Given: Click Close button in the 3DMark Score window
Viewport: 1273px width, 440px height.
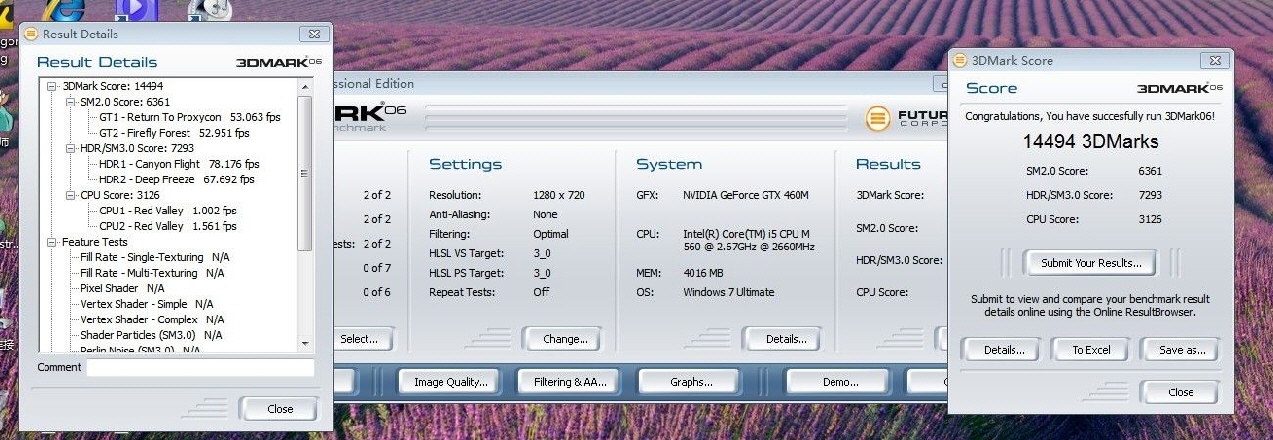Looking at the screenshot, I should [1180, 392].
